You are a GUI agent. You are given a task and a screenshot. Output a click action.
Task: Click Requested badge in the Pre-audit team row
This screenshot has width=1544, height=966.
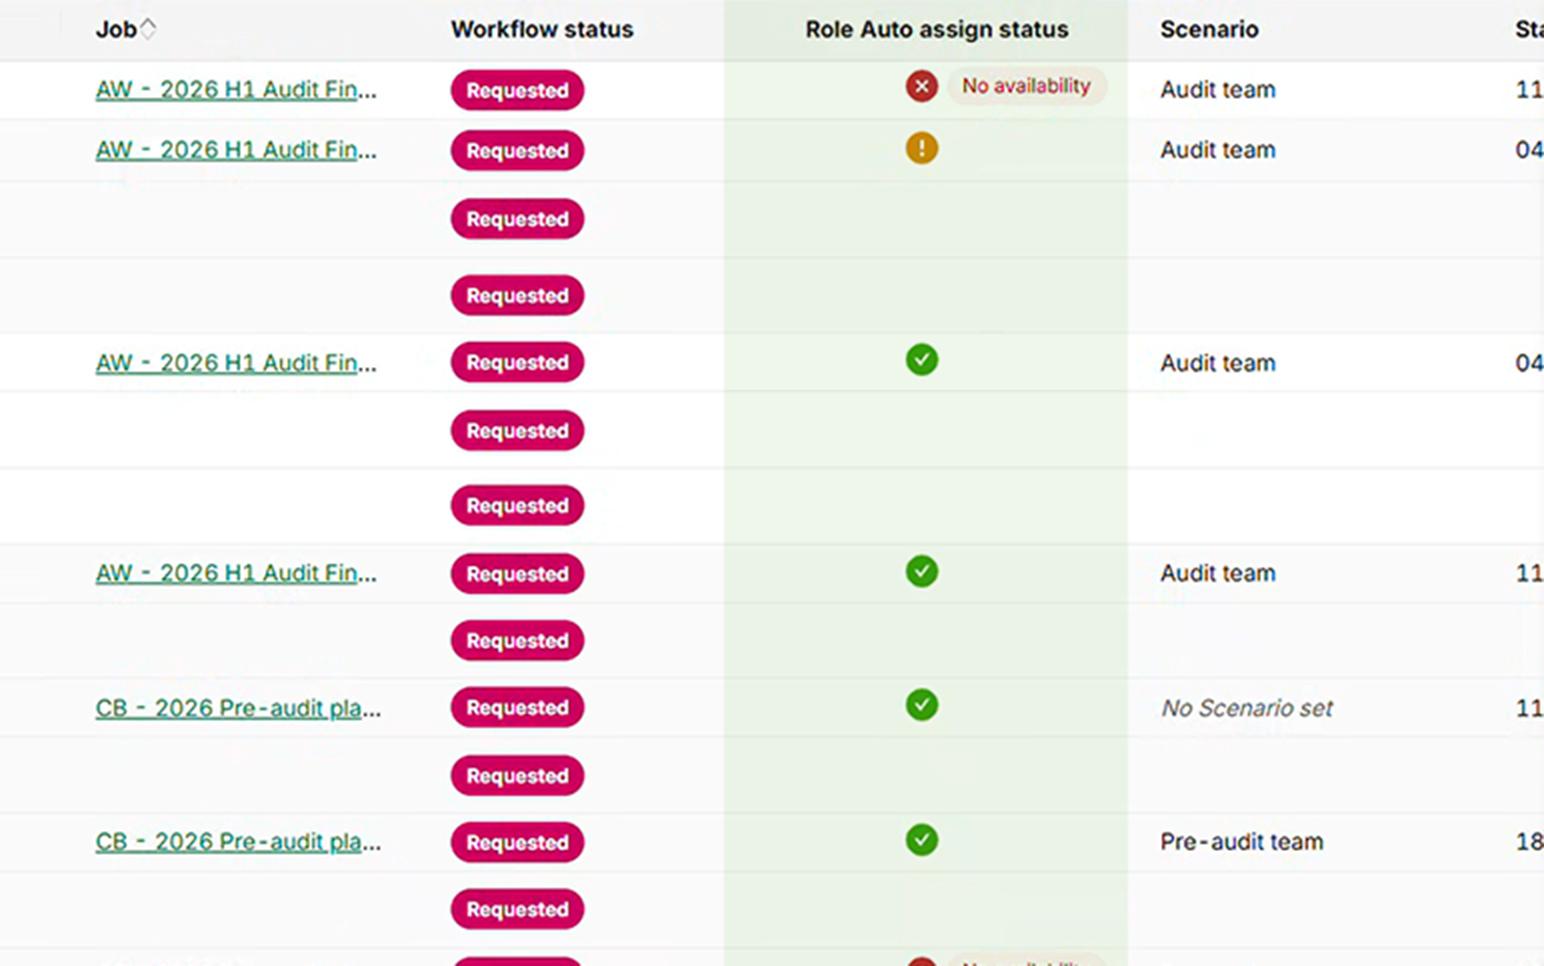point(517,843)
